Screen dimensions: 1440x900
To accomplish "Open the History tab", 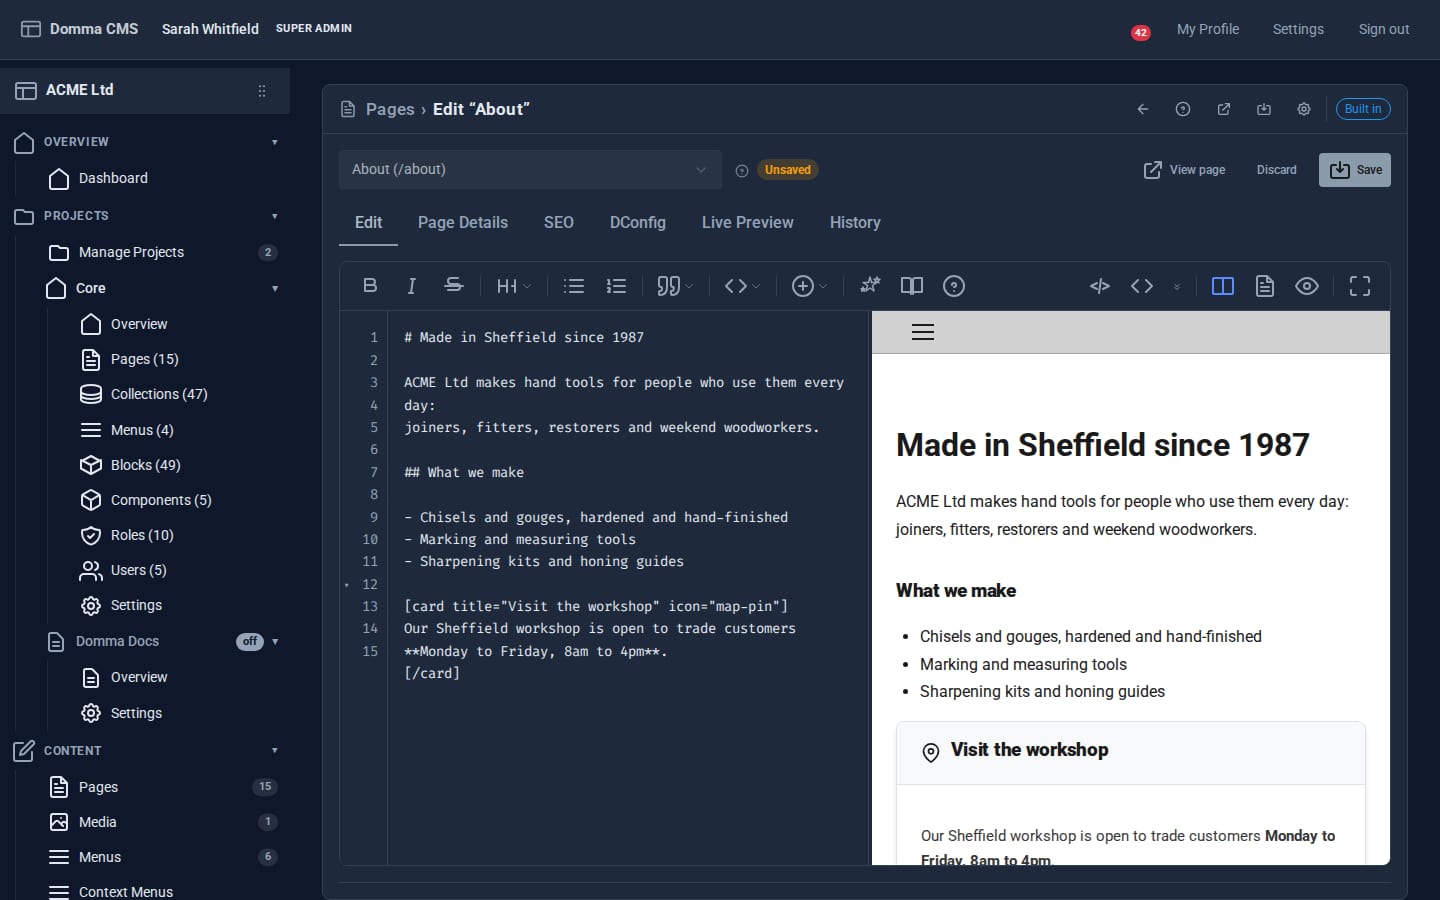I will pos(855,223).
